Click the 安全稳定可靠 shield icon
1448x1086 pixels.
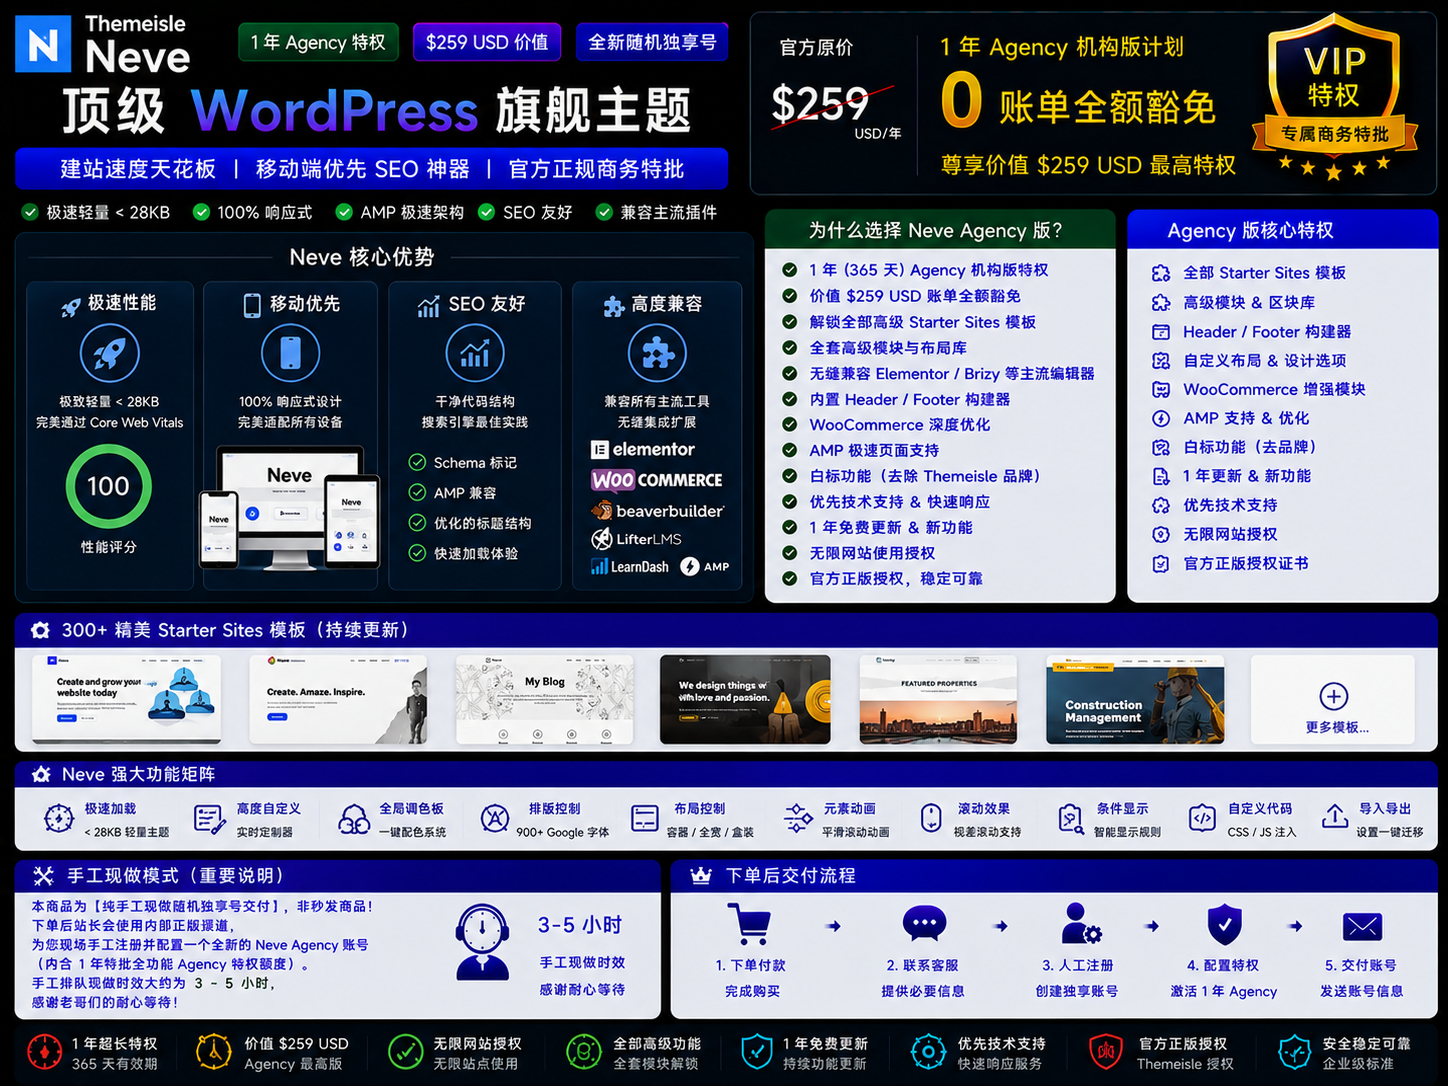[x=1294, y=1052]
